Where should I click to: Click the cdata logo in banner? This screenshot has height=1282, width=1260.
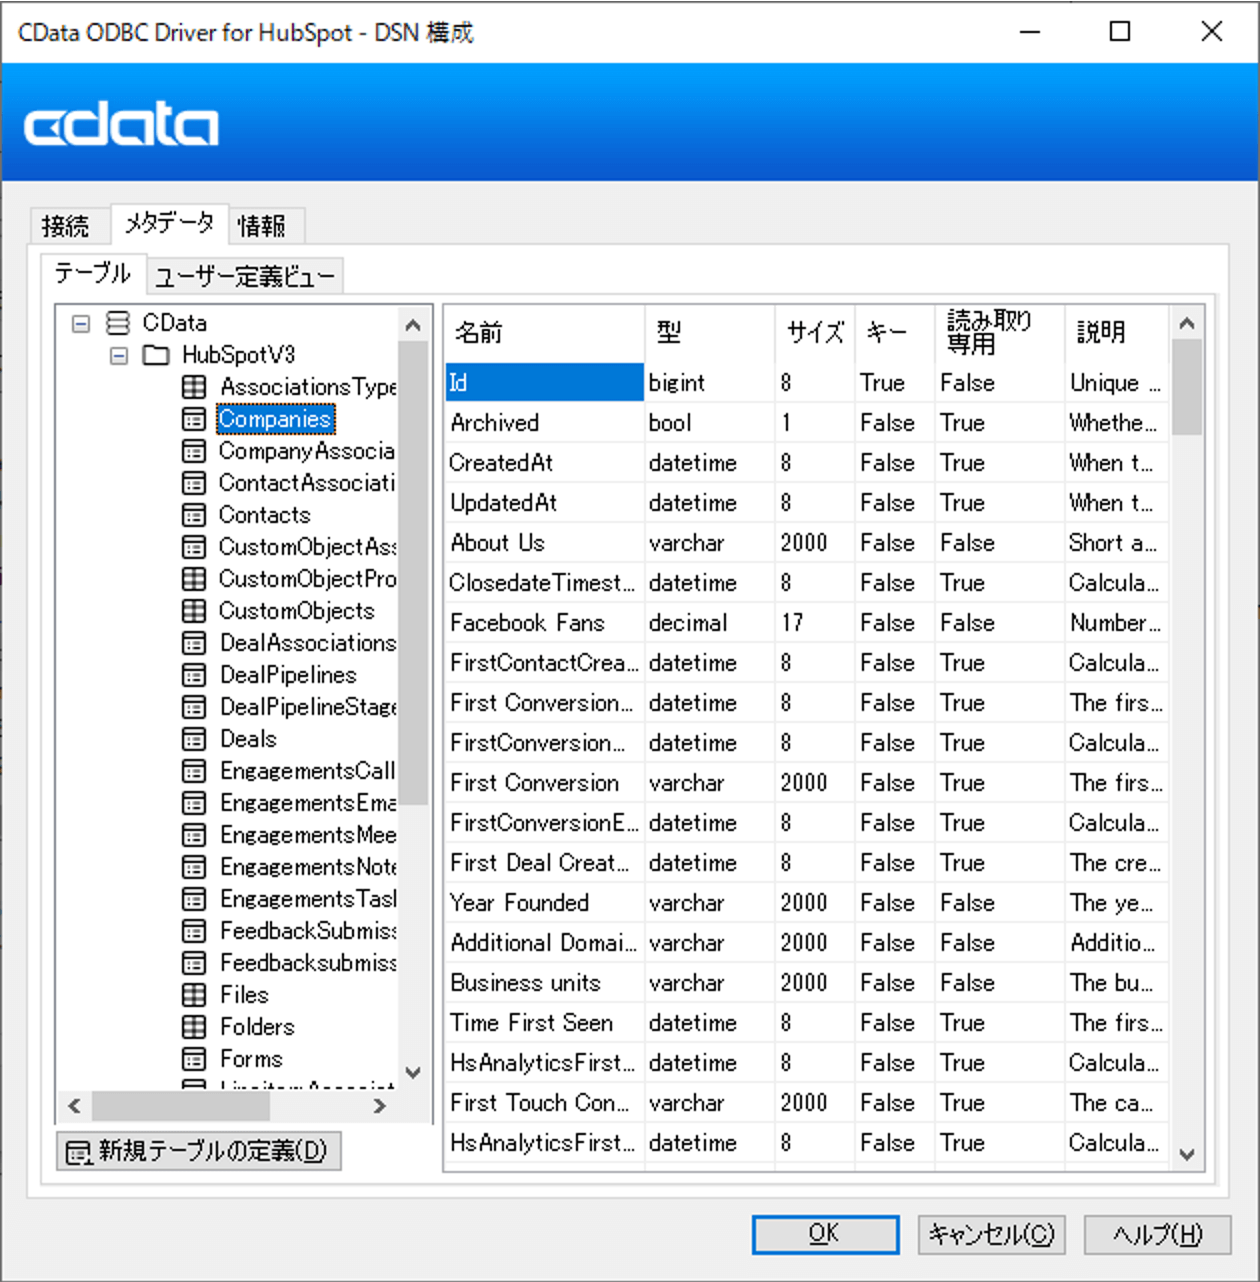point(121,124)
